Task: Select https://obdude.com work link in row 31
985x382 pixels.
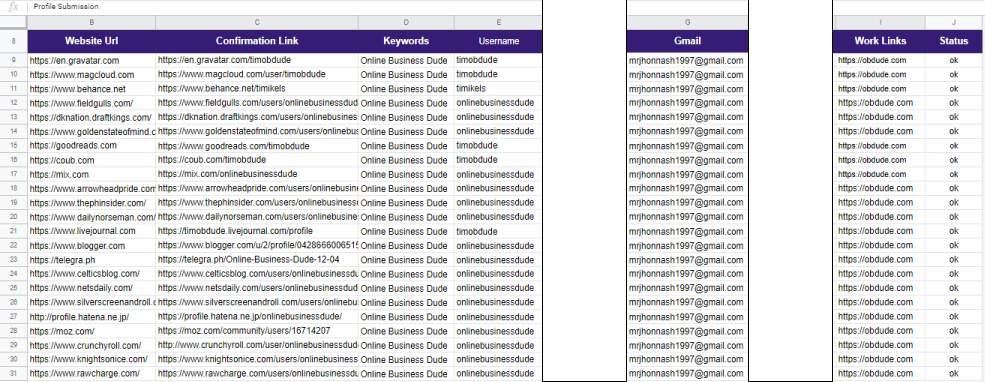Action: click(x=879, y=373)
